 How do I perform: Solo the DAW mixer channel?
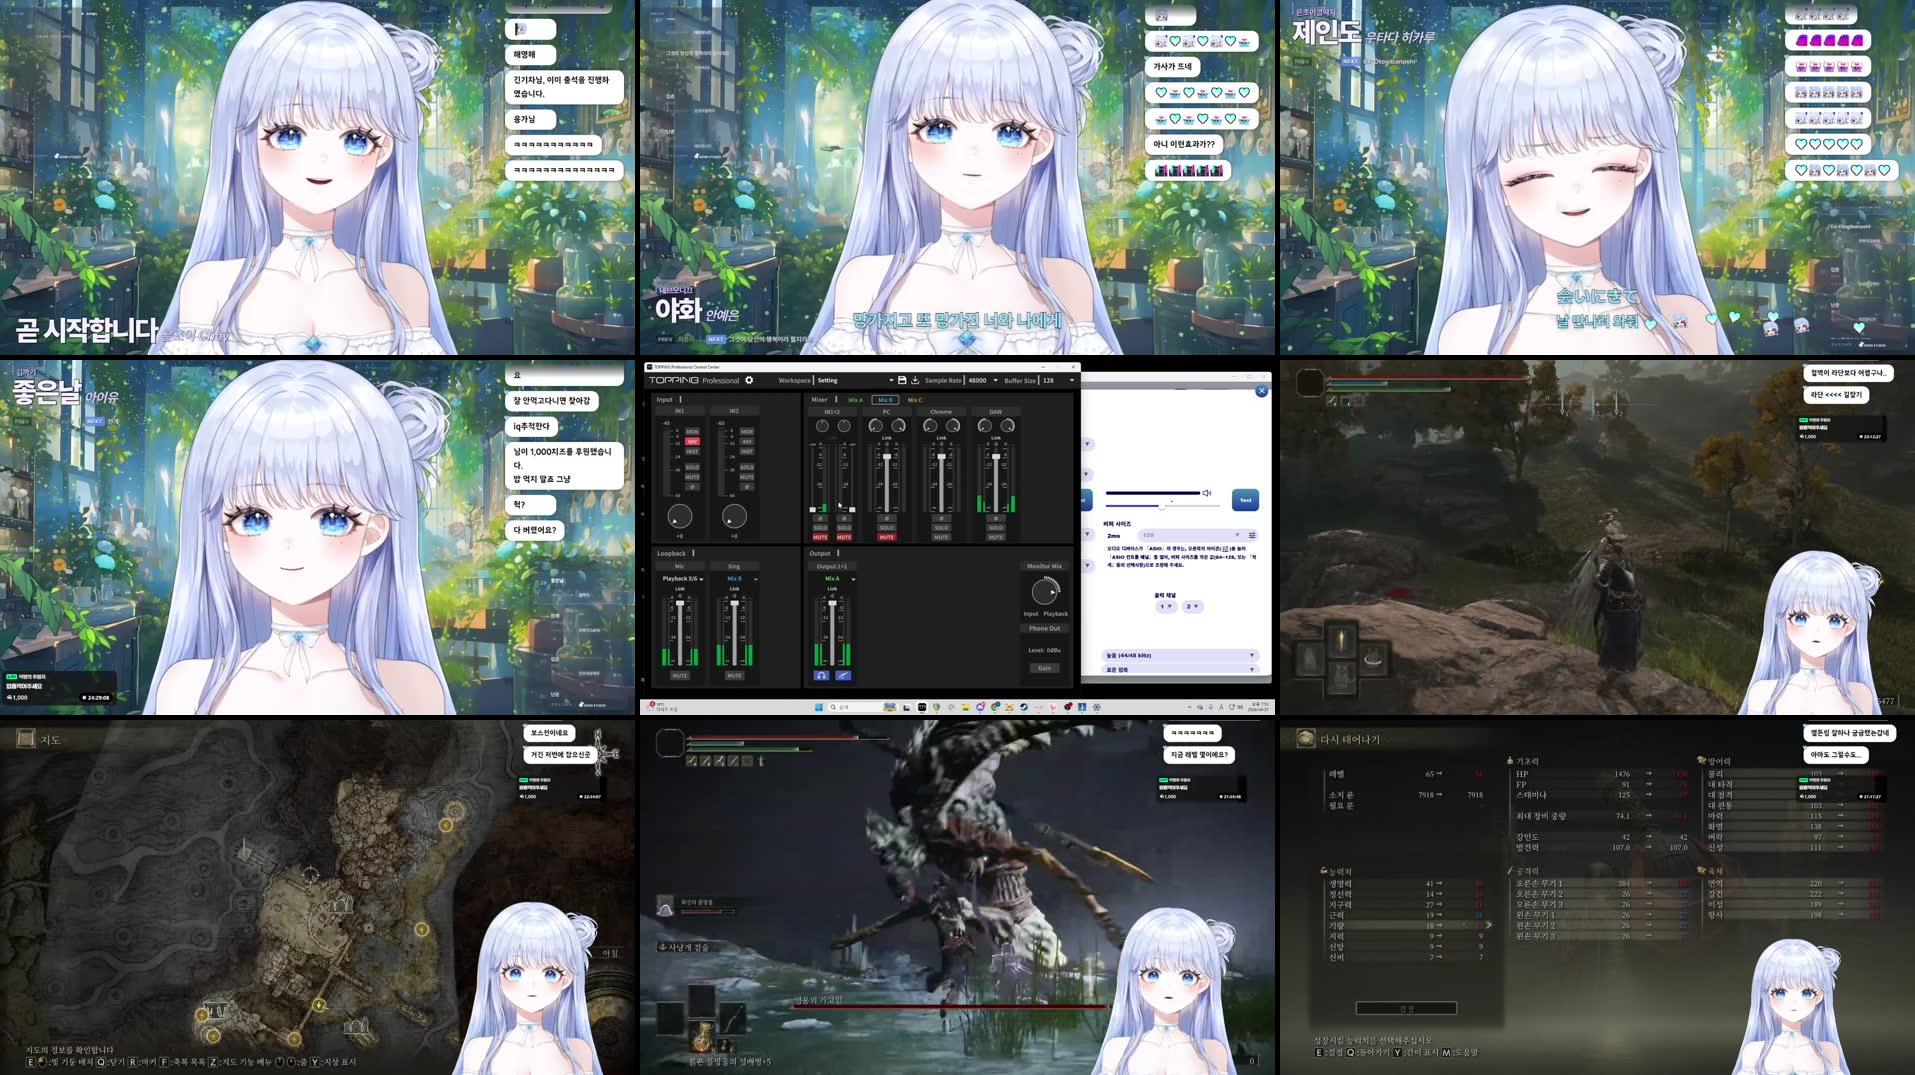coord(996,528)
